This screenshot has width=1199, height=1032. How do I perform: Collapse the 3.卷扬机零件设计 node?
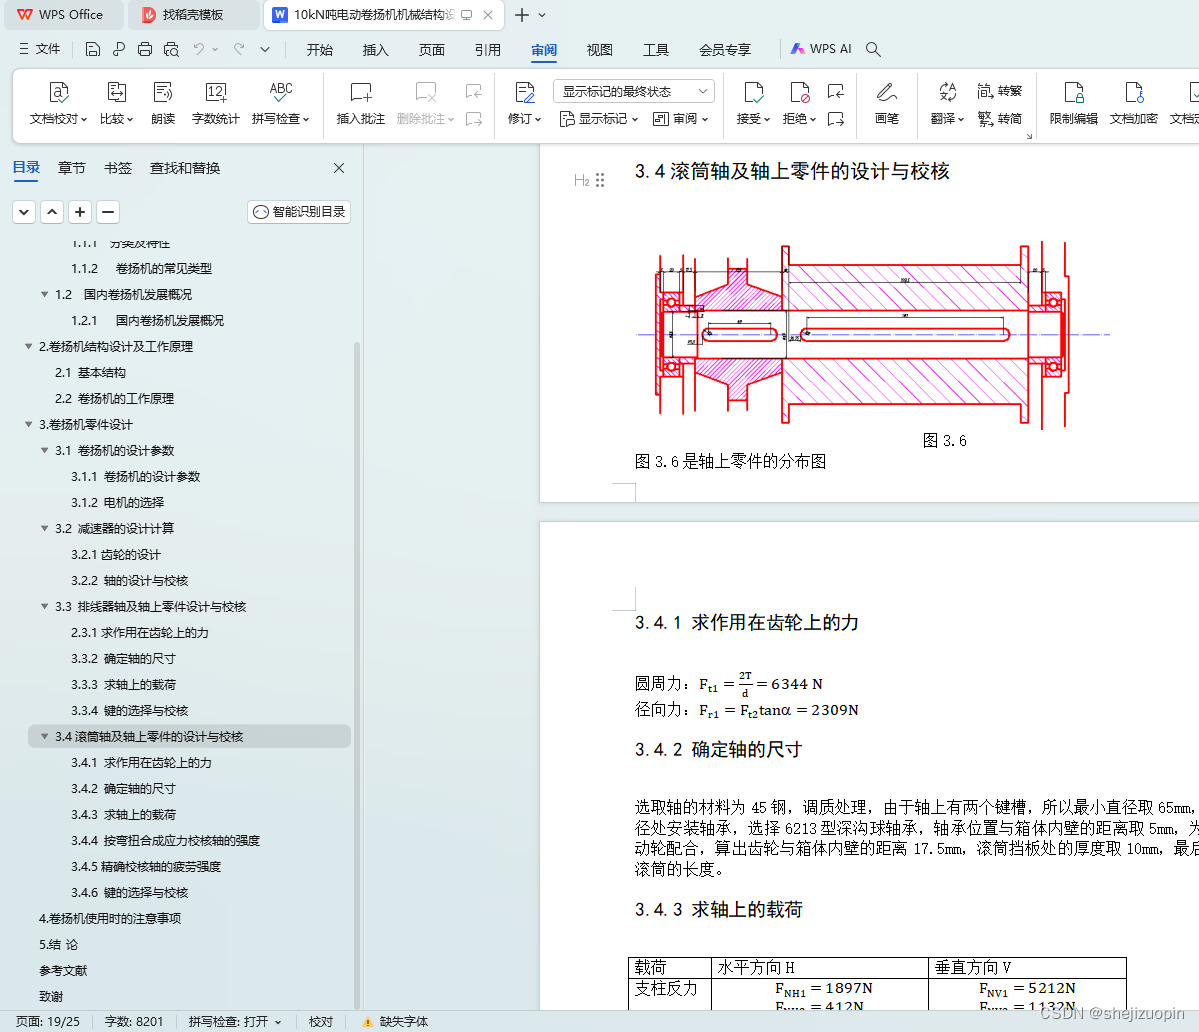28,424
